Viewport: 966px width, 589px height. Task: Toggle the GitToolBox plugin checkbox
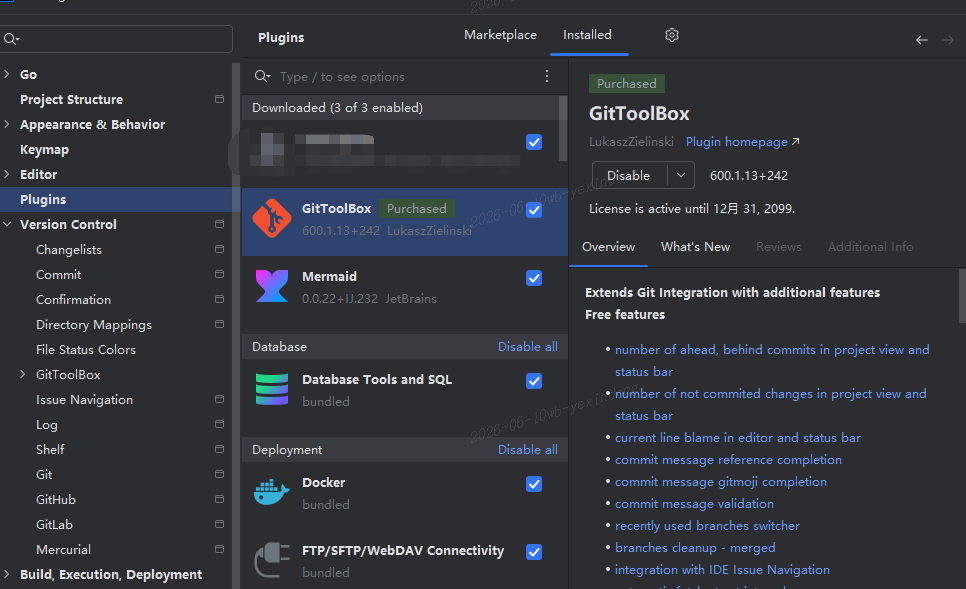click(x=534, y=210)
